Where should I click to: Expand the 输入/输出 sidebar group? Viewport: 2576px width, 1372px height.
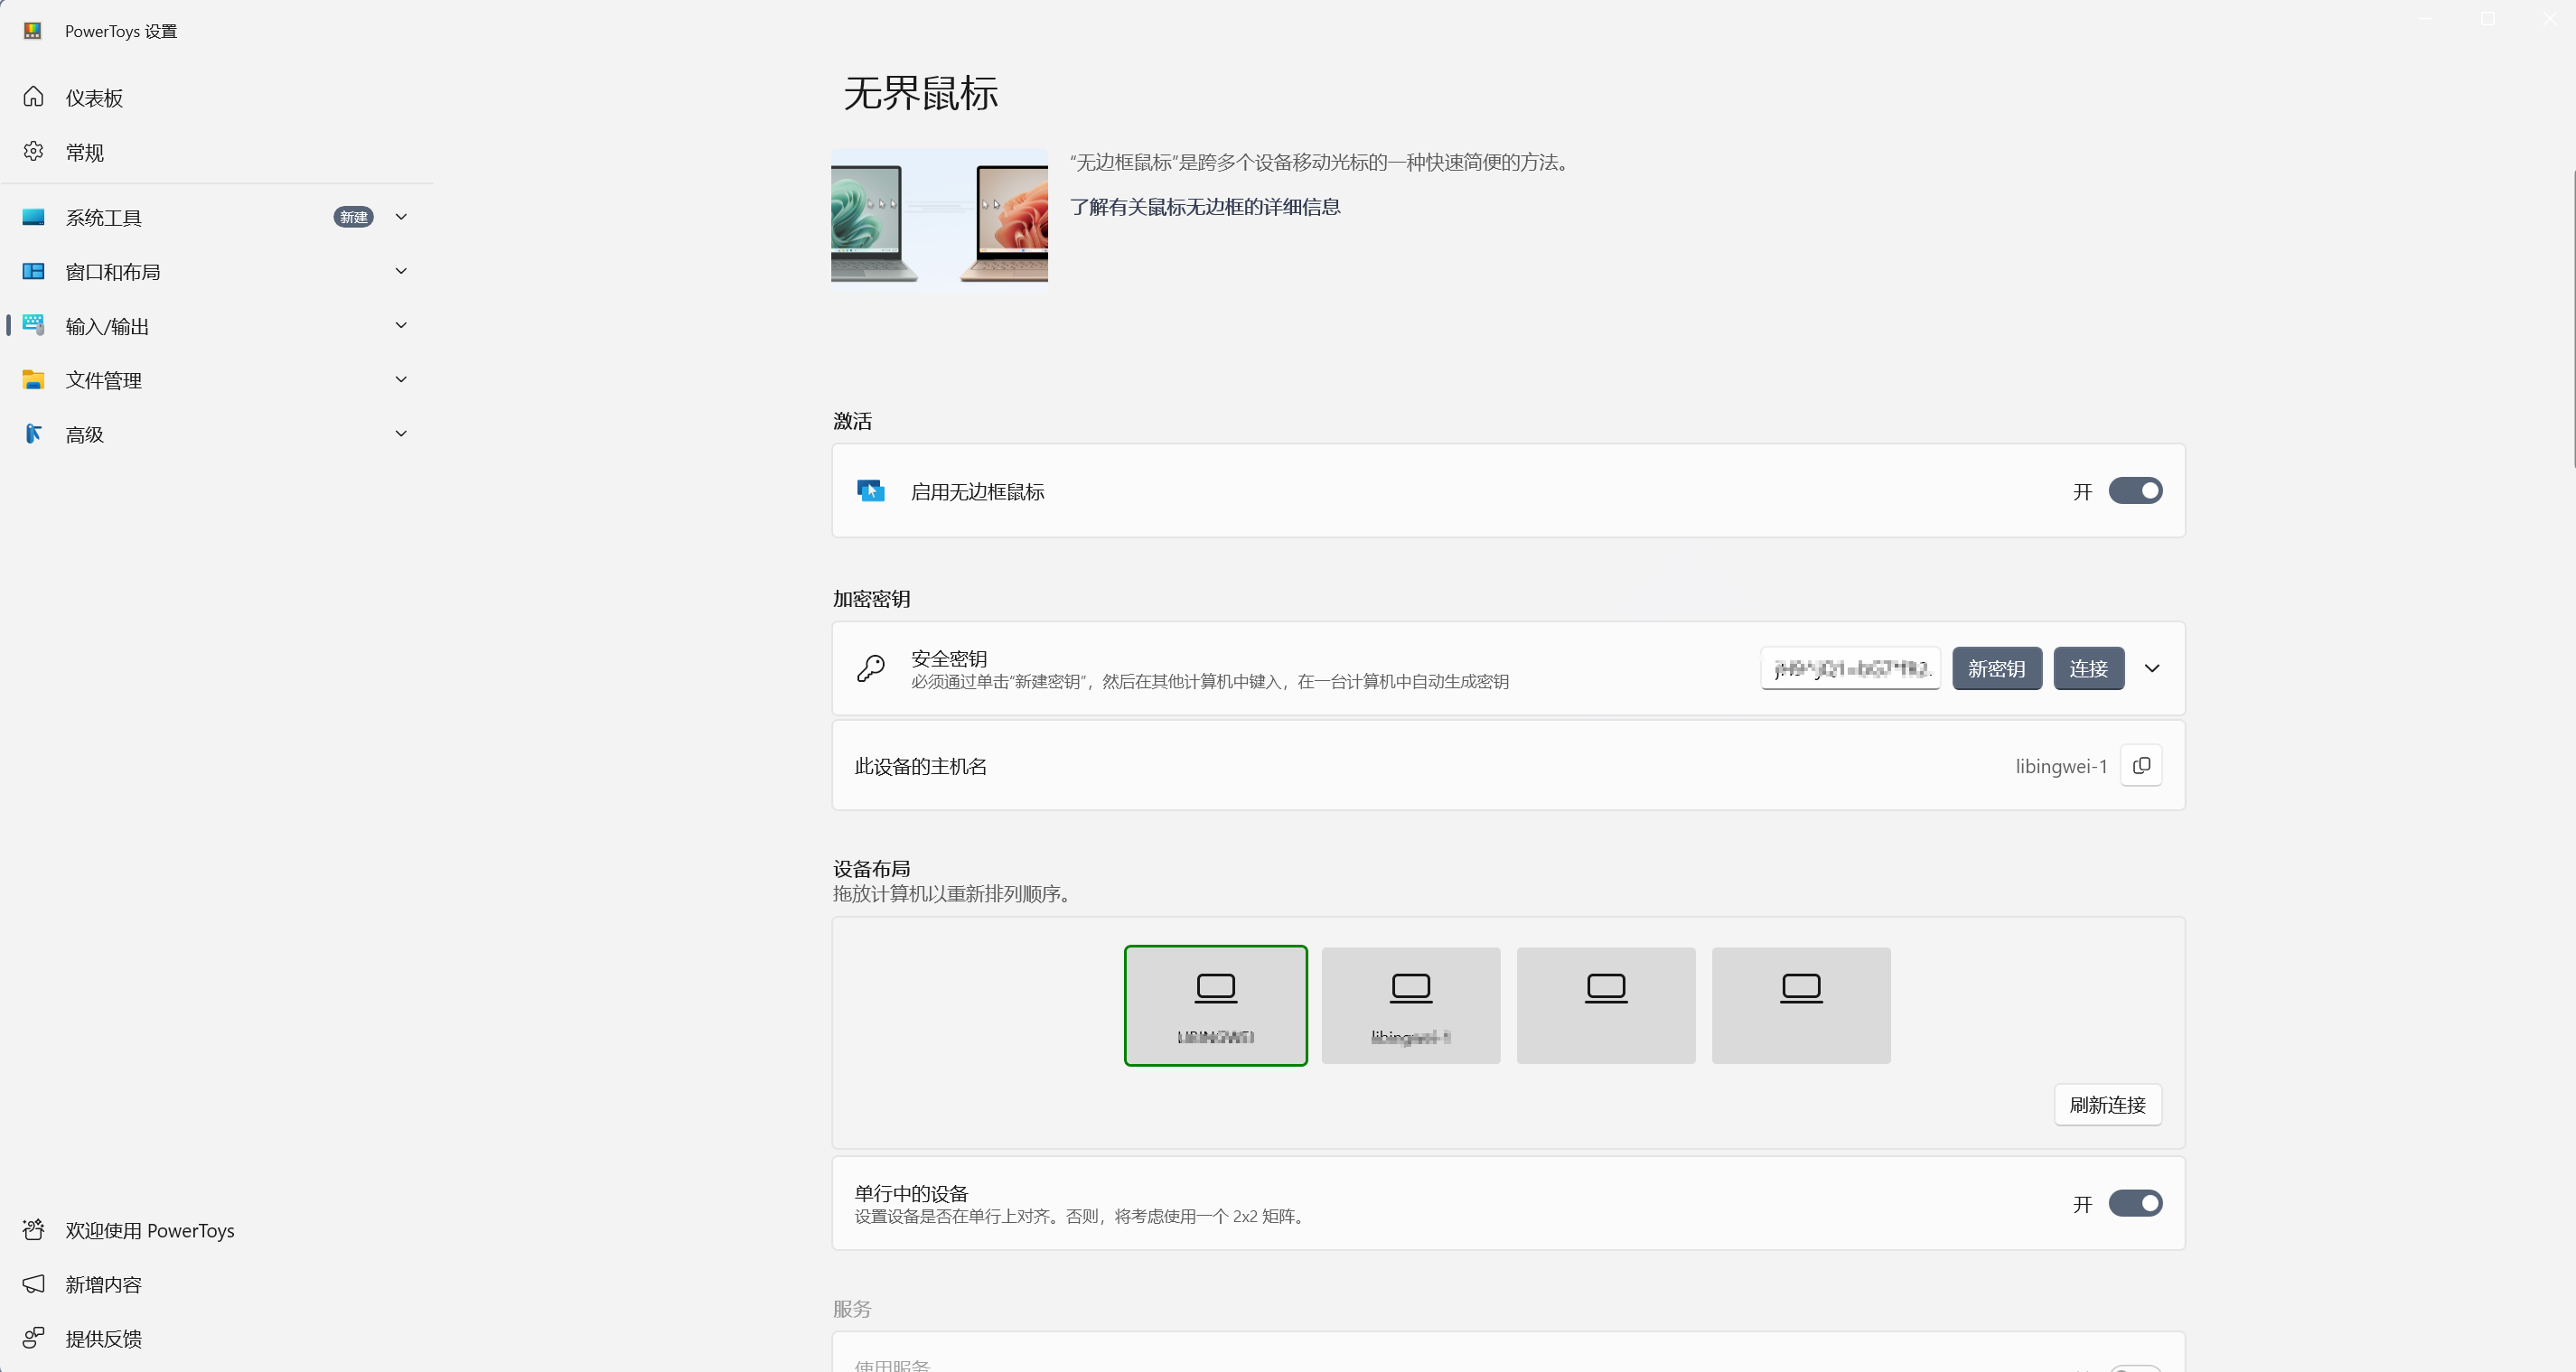pos(401,325)
